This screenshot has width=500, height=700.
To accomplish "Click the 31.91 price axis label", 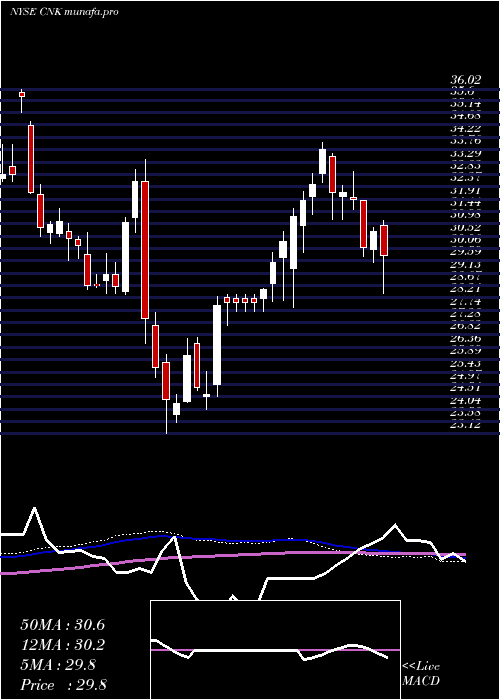I will tap(466, 191).
